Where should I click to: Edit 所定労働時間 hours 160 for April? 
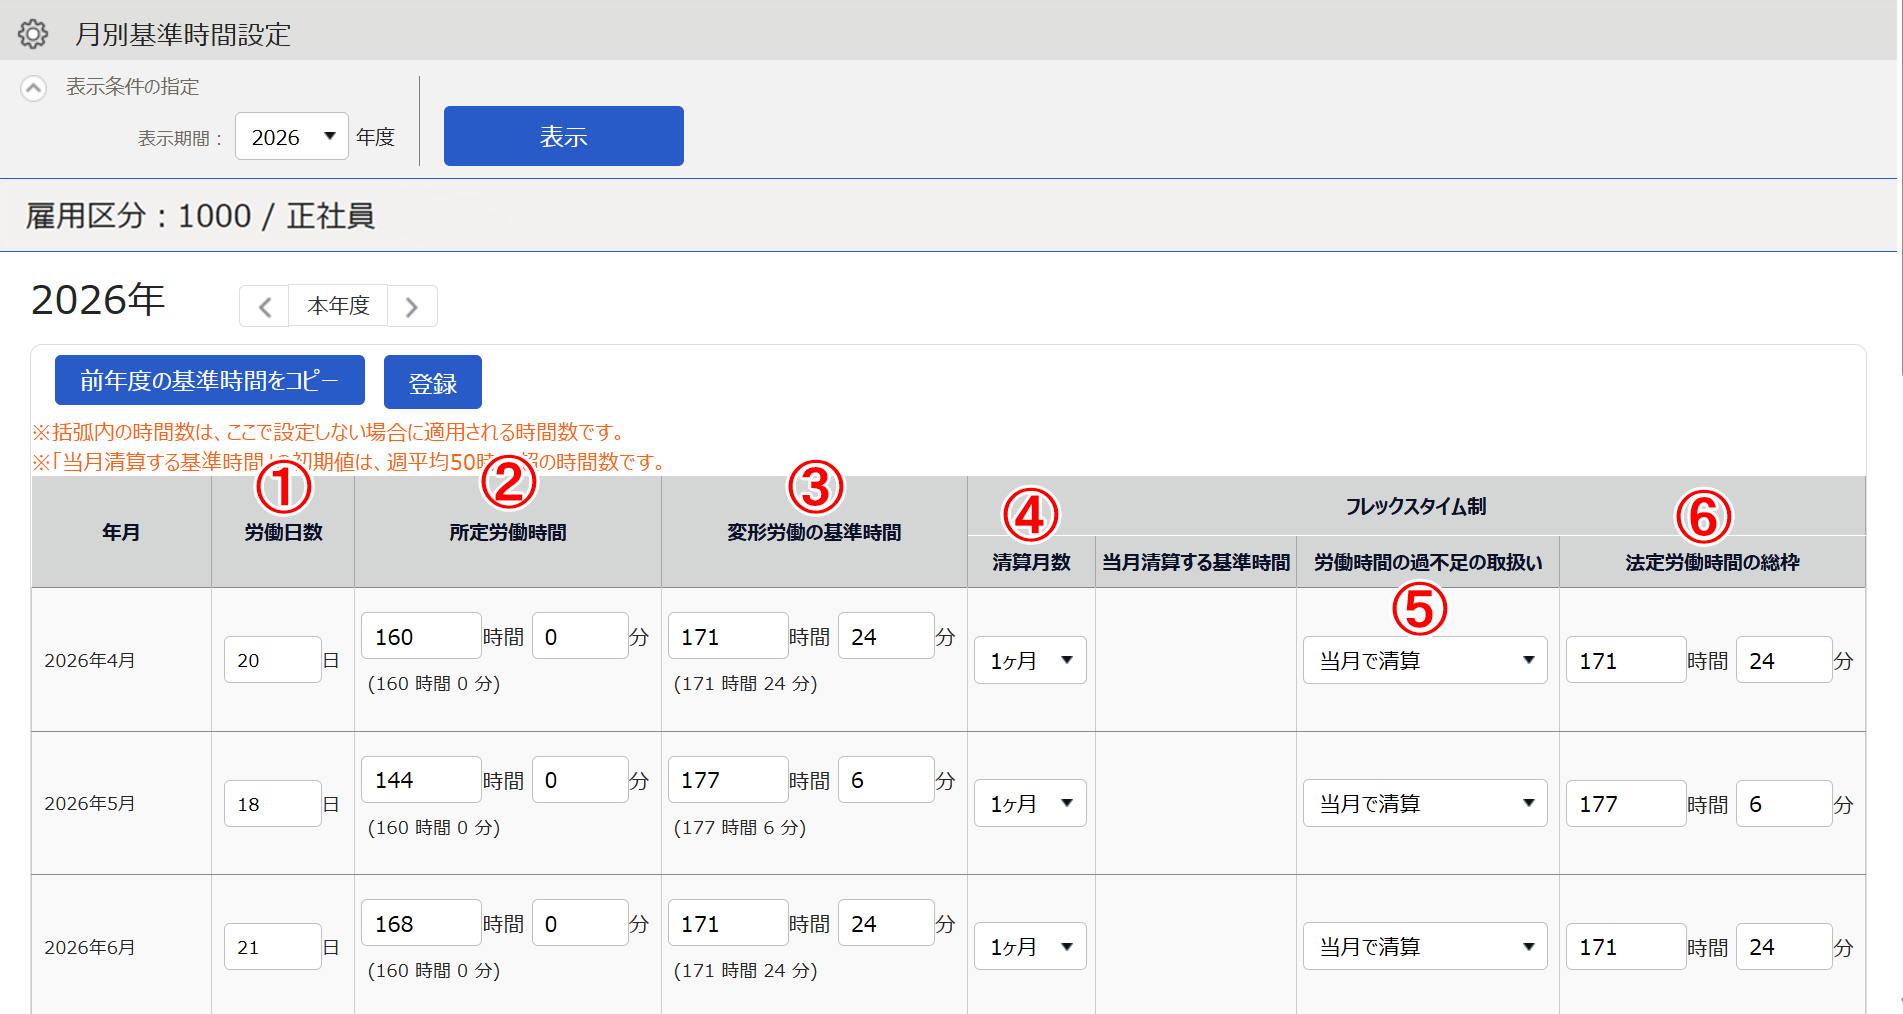[x=421, y=636]
